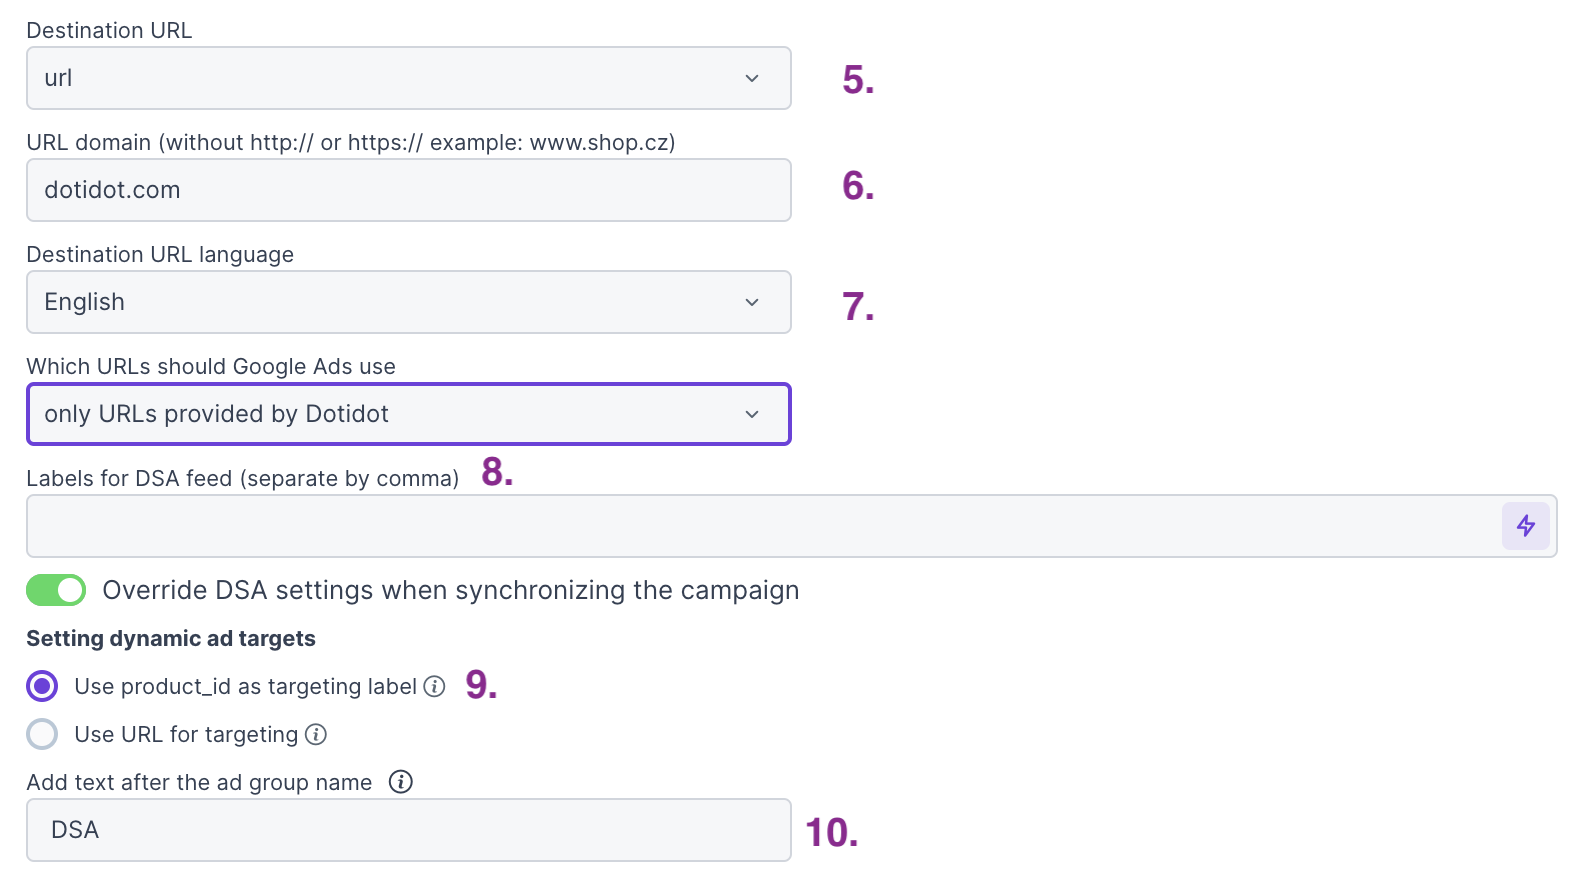Click the Use product_id as targeting label text
The height and width of the screenshot is (890, 1580).
(x=245, y=686)
